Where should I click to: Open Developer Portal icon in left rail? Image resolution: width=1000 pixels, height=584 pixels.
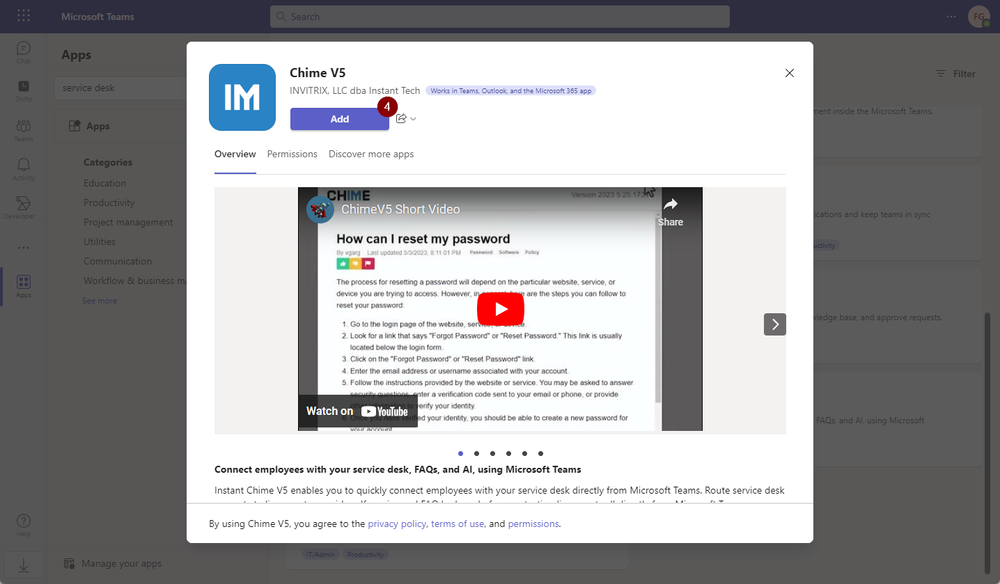(x=24, y=208)
